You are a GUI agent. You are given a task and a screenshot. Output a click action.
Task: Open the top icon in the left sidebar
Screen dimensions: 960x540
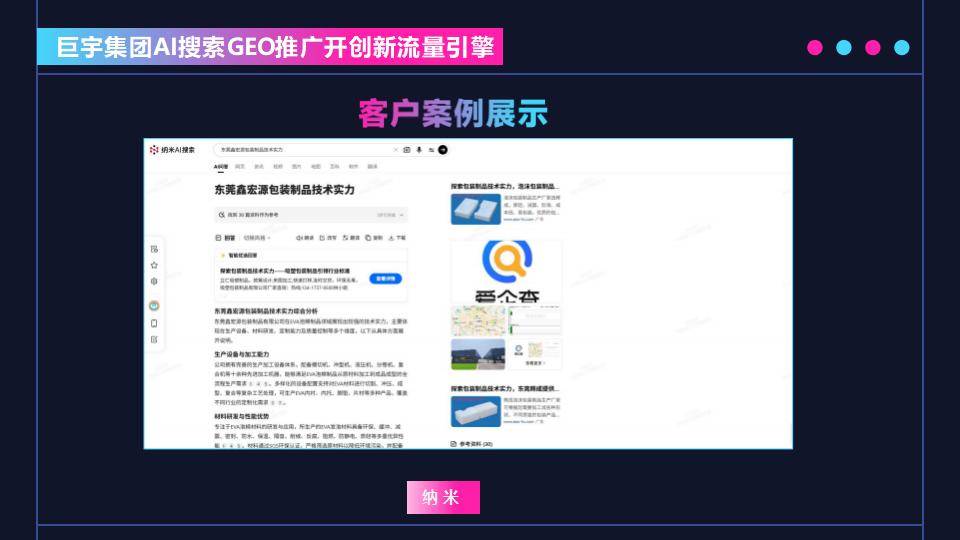(154, 249)
